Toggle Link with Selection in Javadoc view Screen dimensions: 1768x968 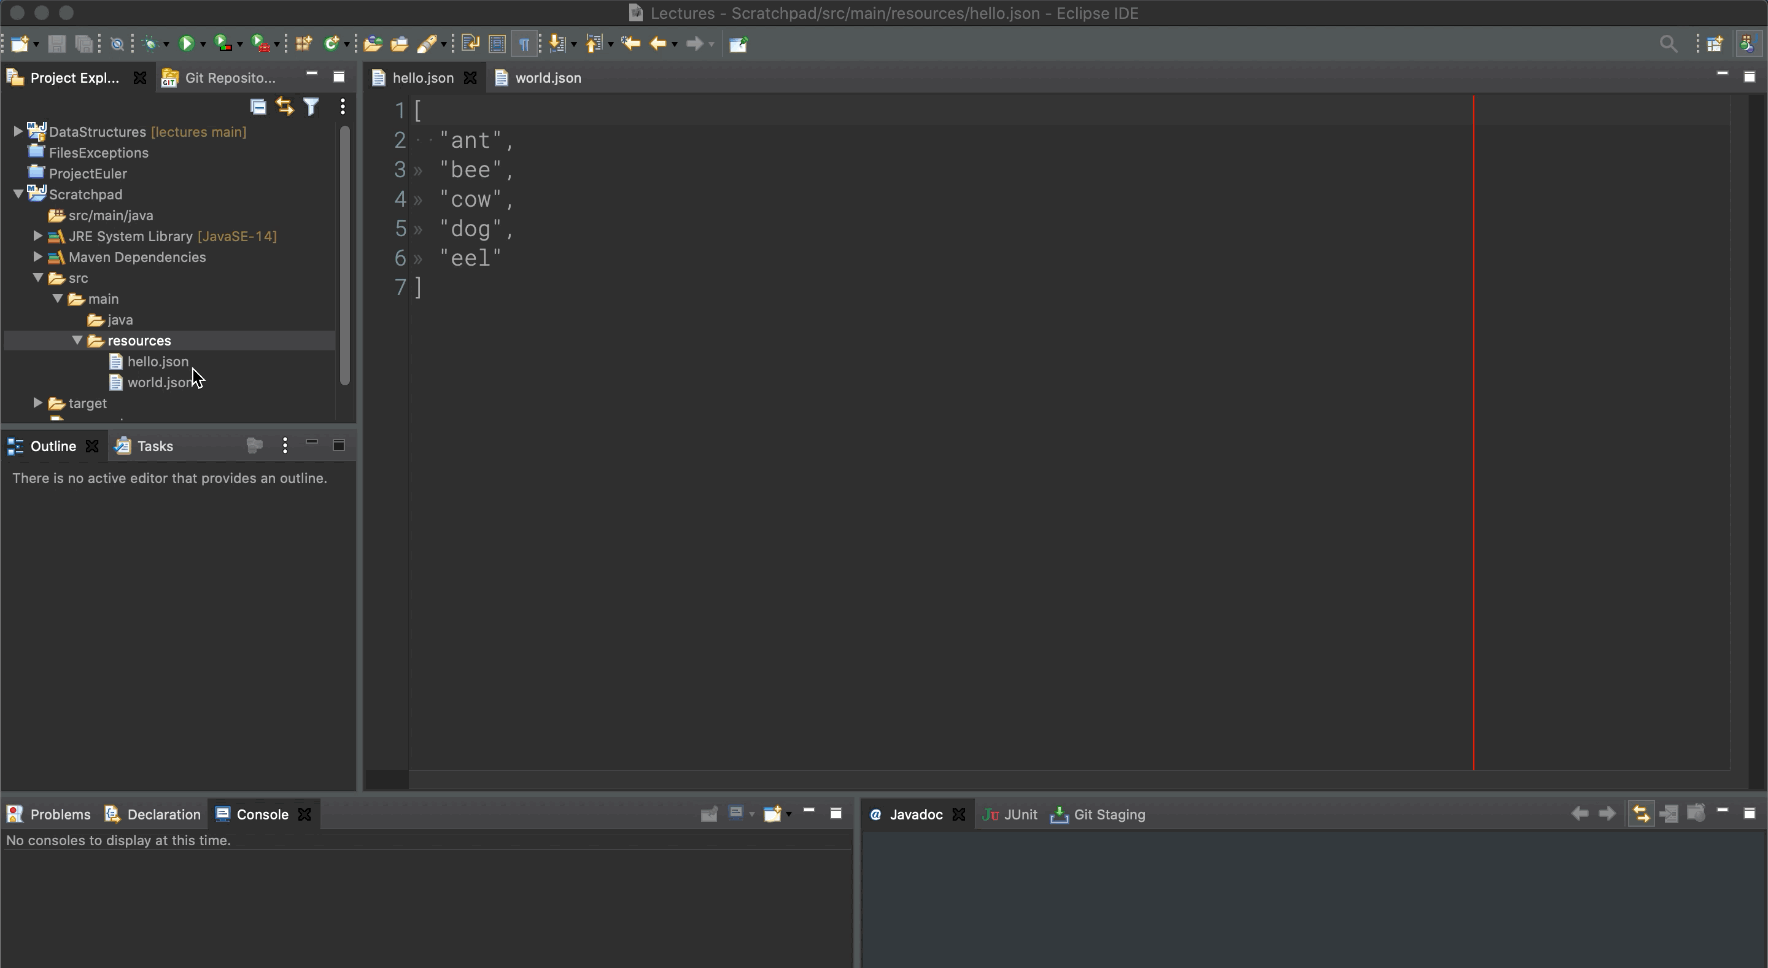coord(1641,814)
